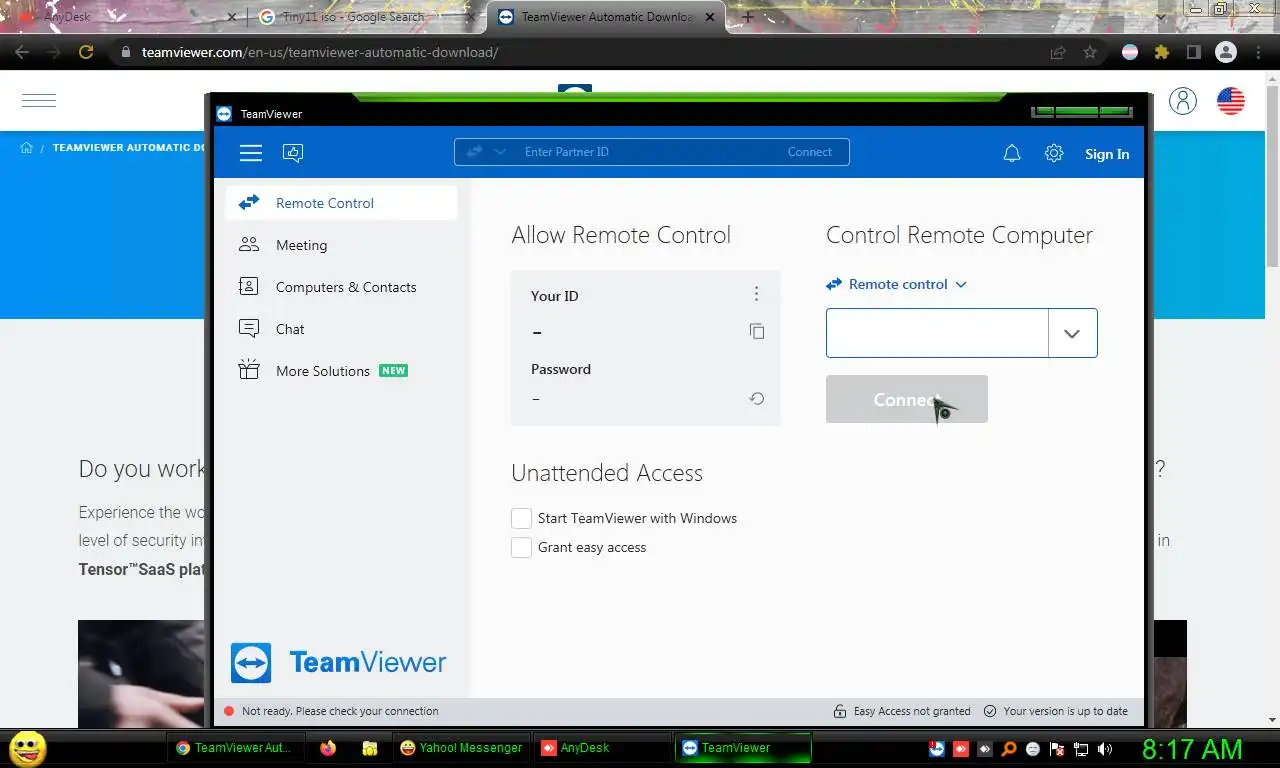
Task: Bookmark this page with the star icon
Action: pyautogui.click(x=1090, y=52)
